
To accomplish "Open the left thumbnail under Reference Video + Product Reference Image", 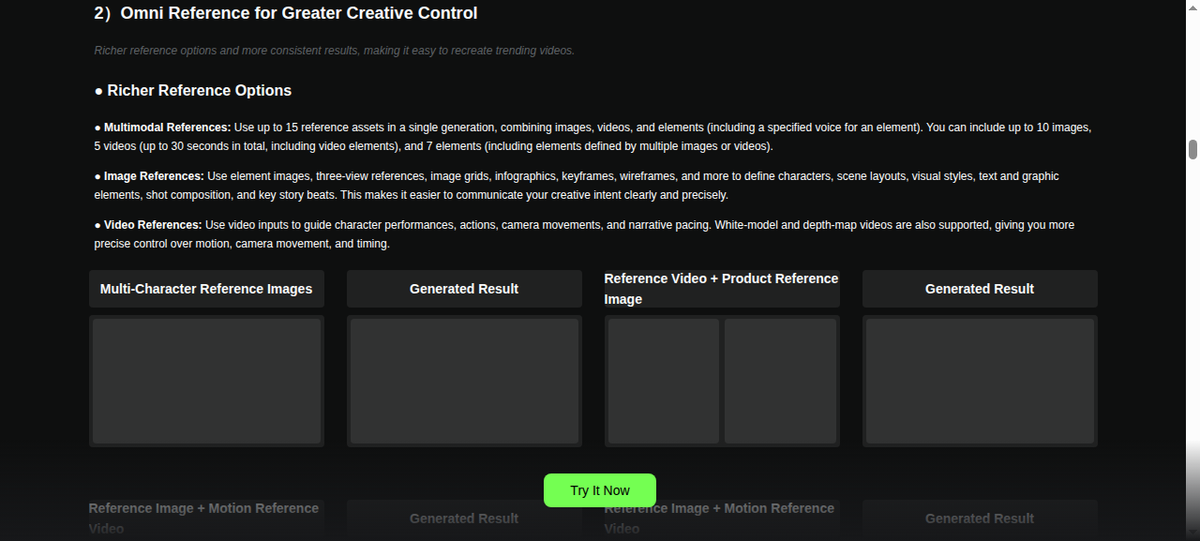I will click(663, 381).
